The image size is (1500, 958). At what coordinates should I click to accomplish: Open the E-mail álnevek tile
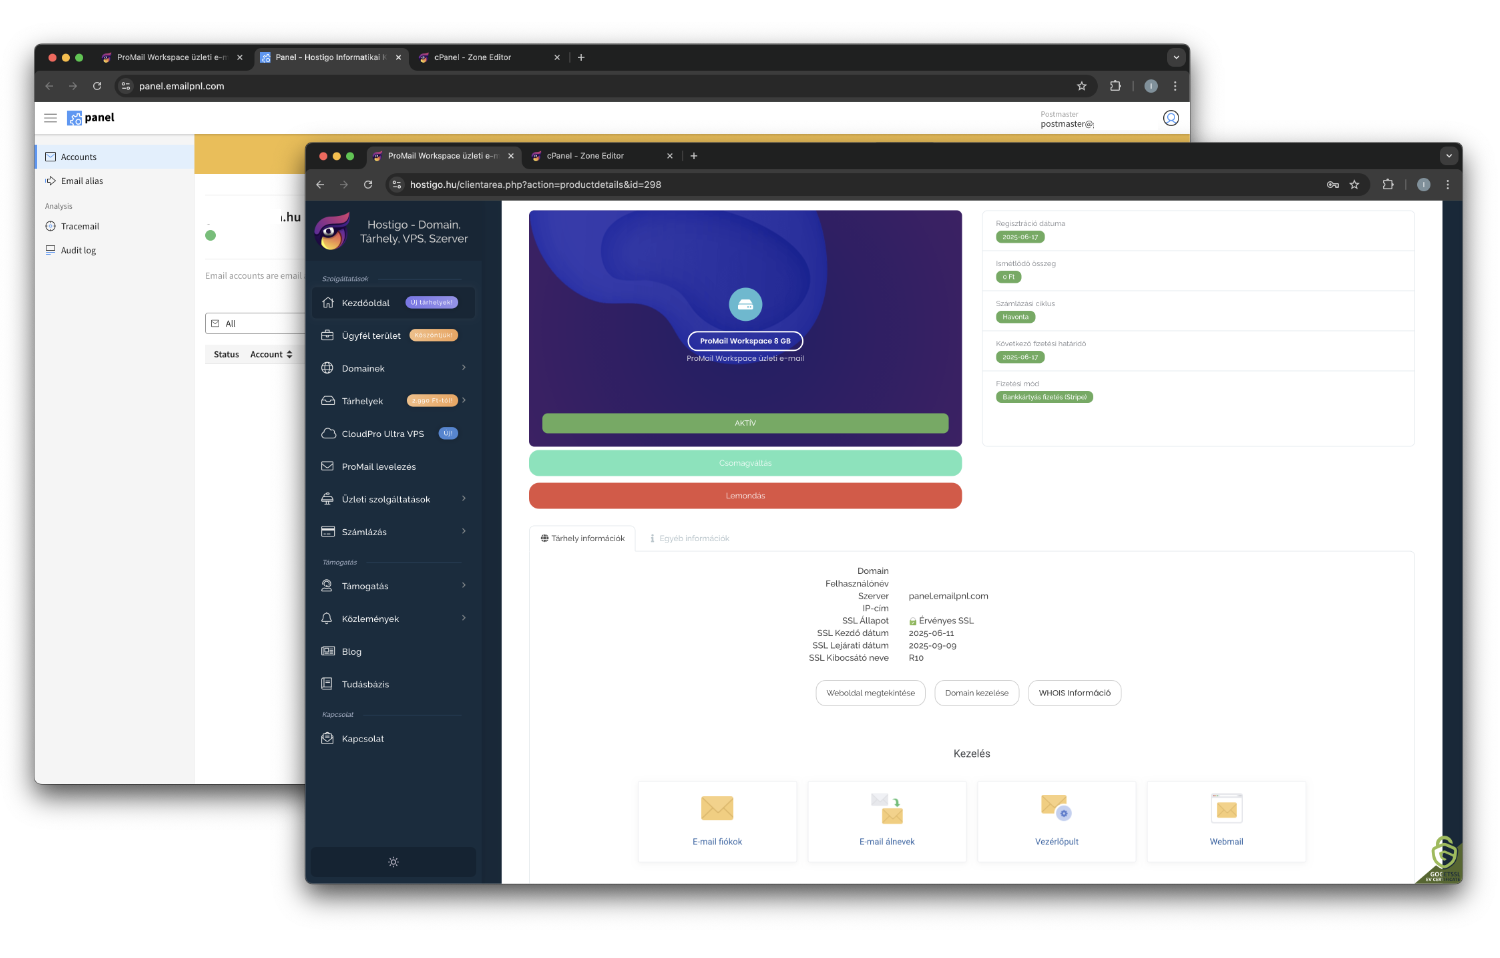coord(887,821)
